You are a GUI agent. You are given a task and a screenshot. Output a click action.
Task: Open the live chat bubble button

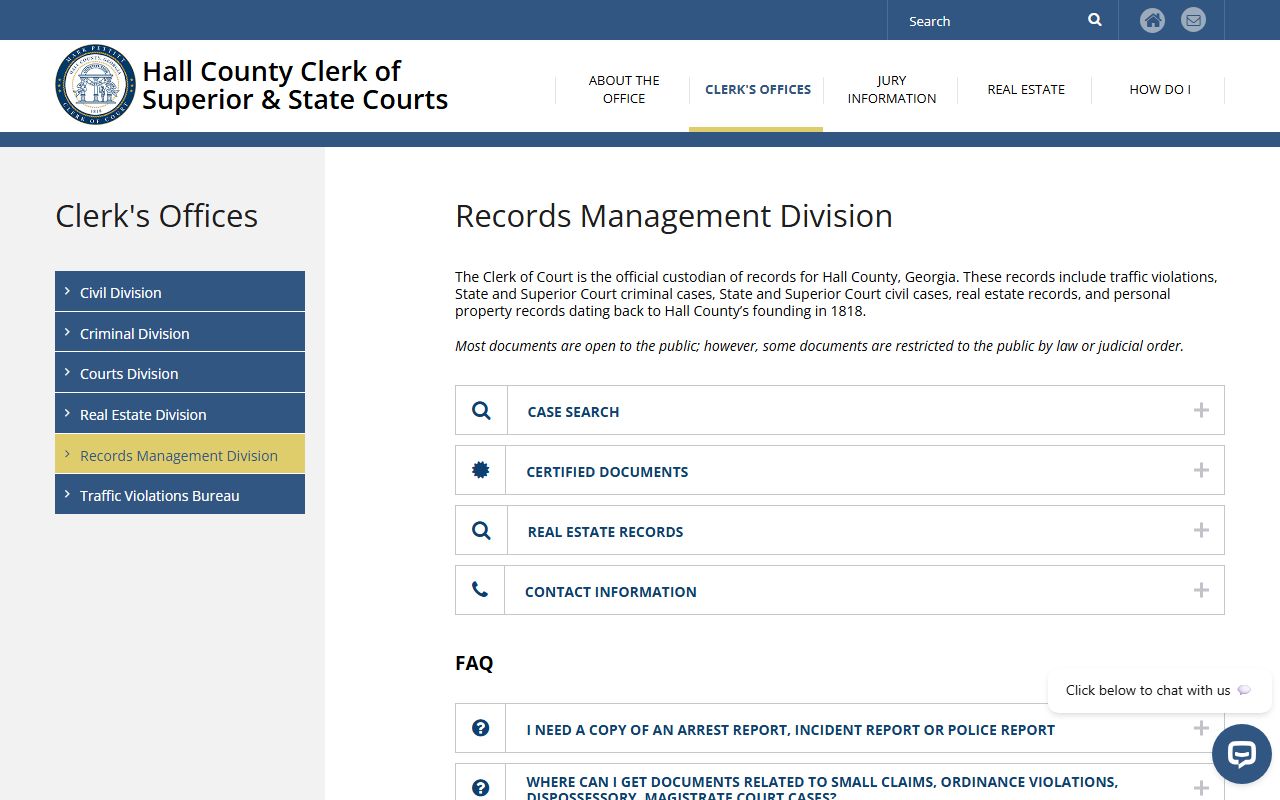(x=1241, y=754)
